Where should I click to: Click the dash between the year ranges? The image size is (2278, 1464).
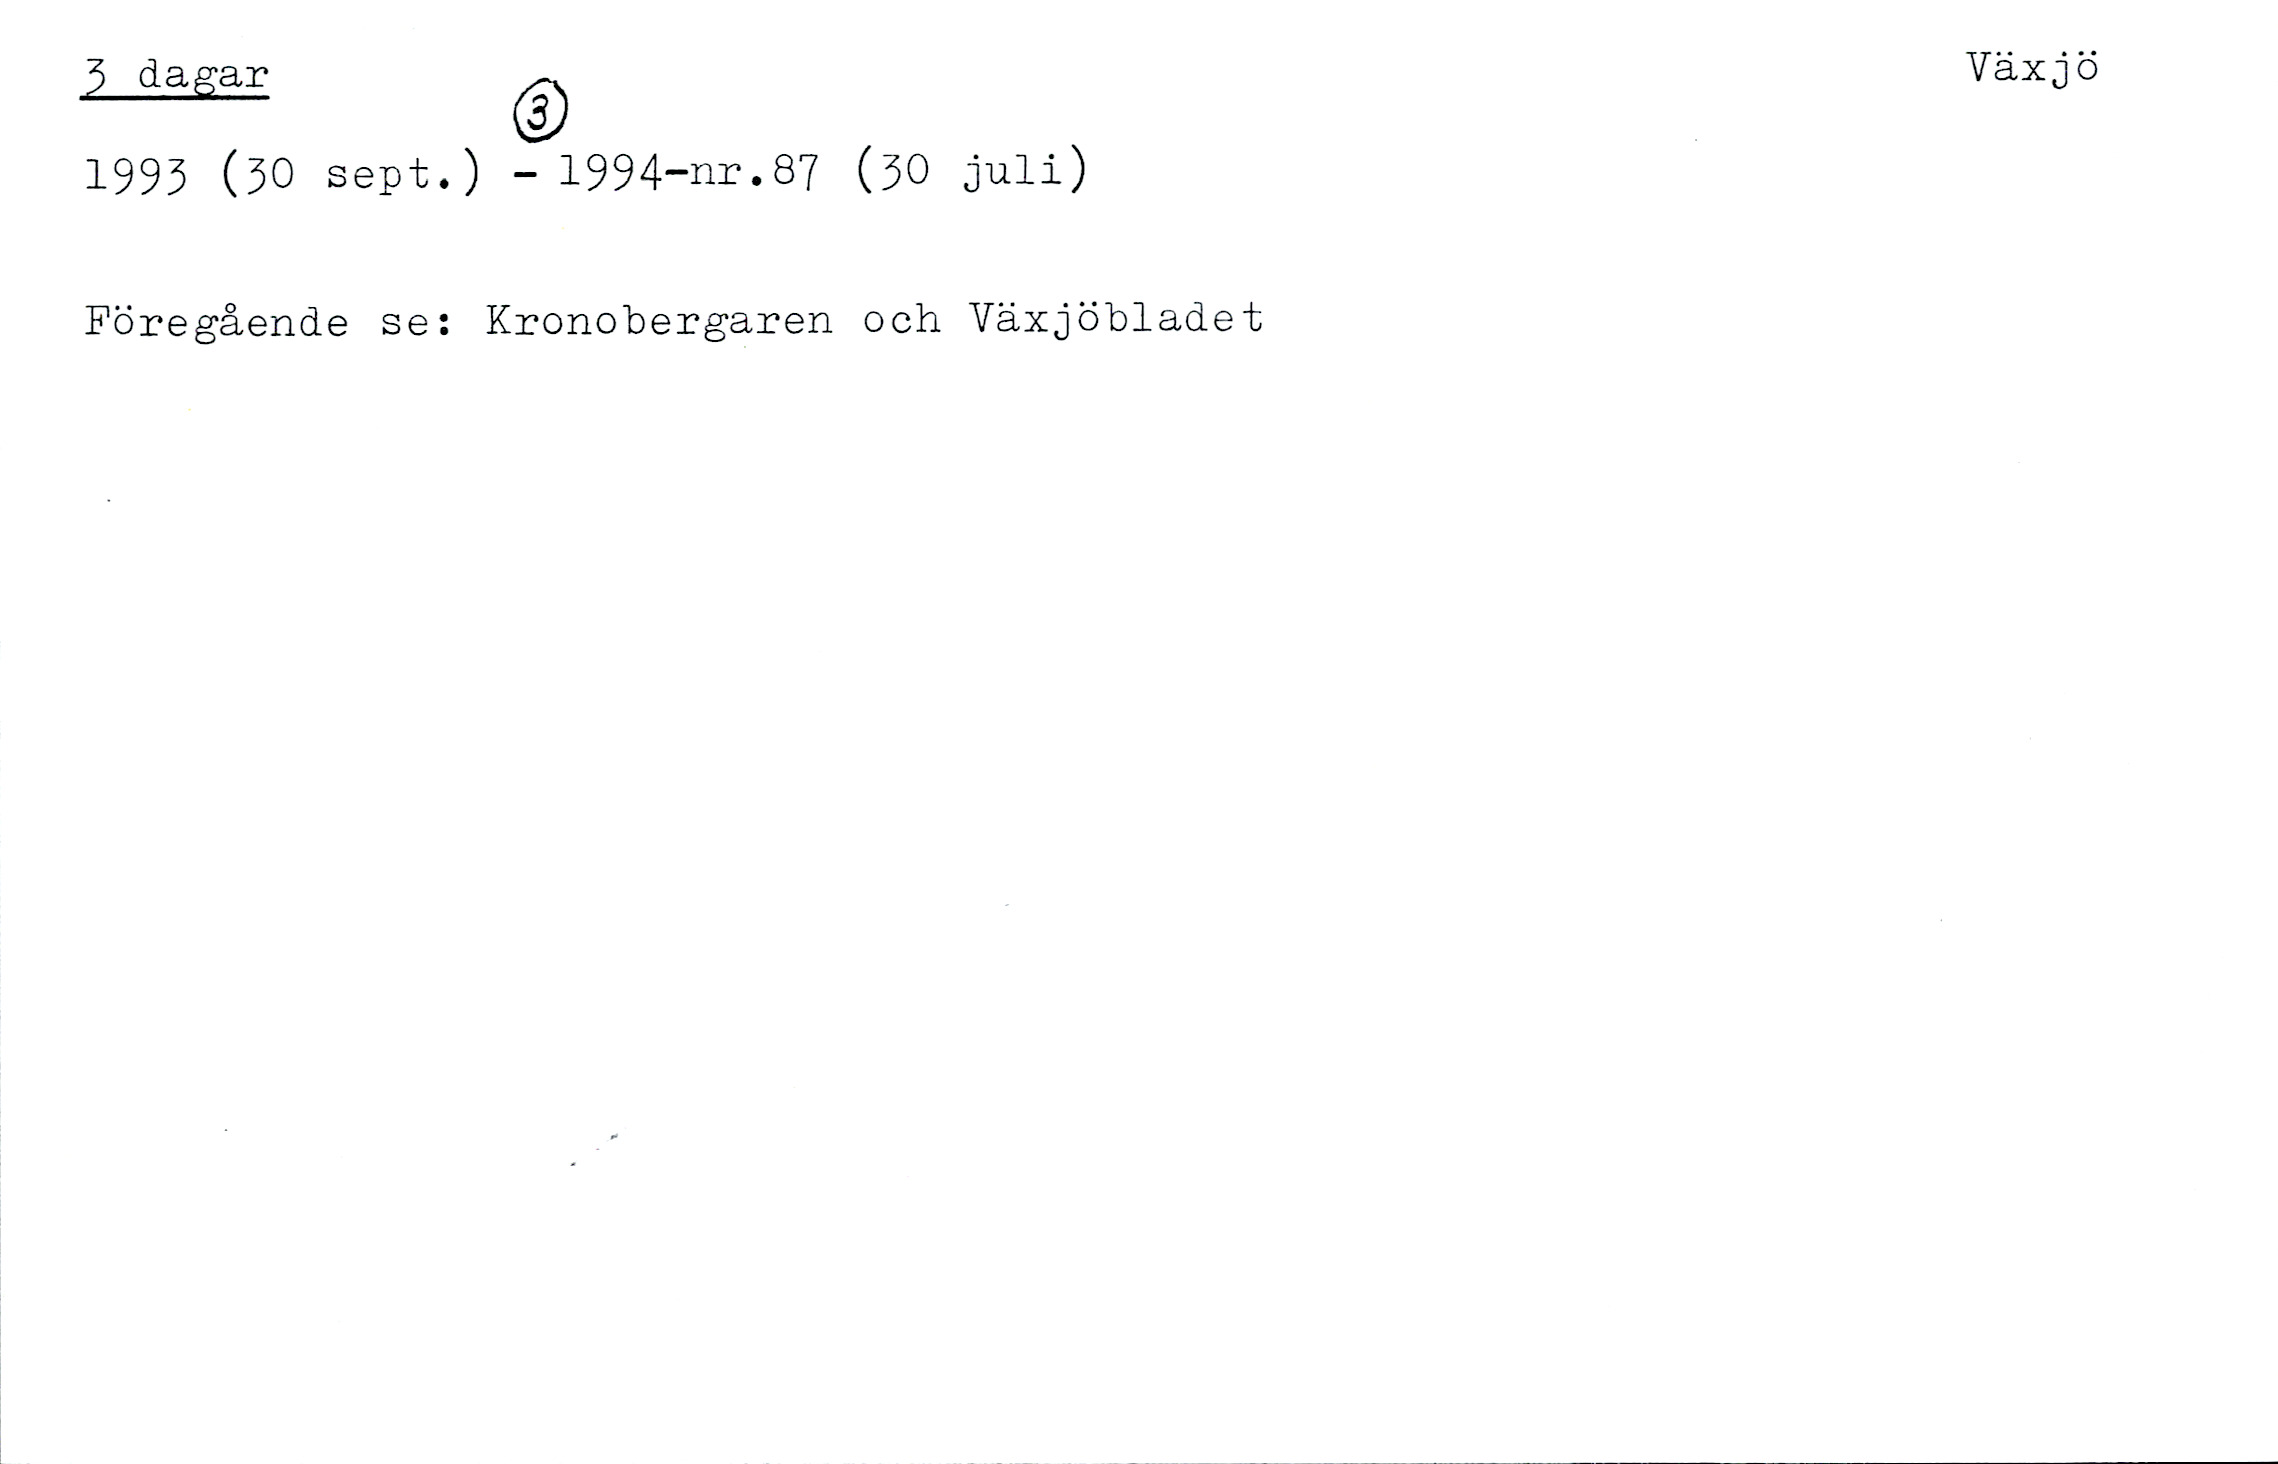[x=525, y=177]
